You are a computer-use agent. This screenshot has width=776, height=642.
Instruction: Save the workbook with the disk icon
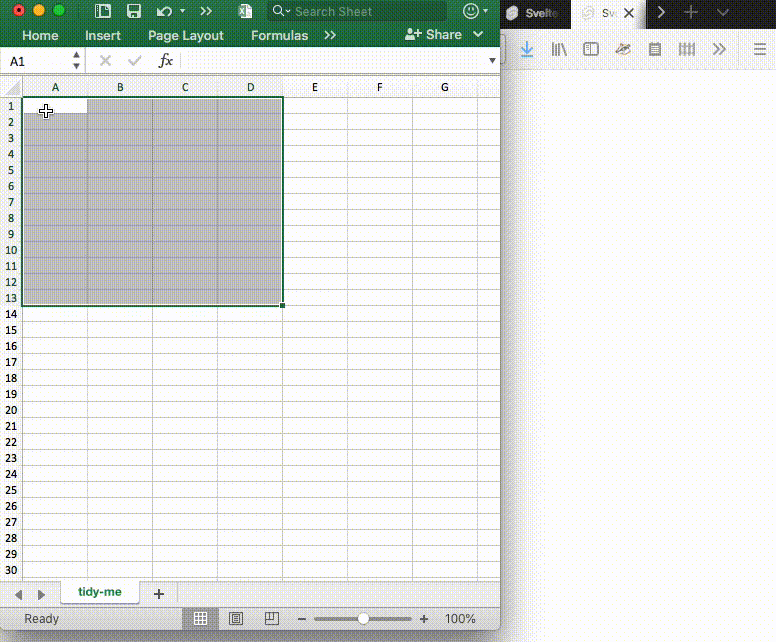[134, 11]
